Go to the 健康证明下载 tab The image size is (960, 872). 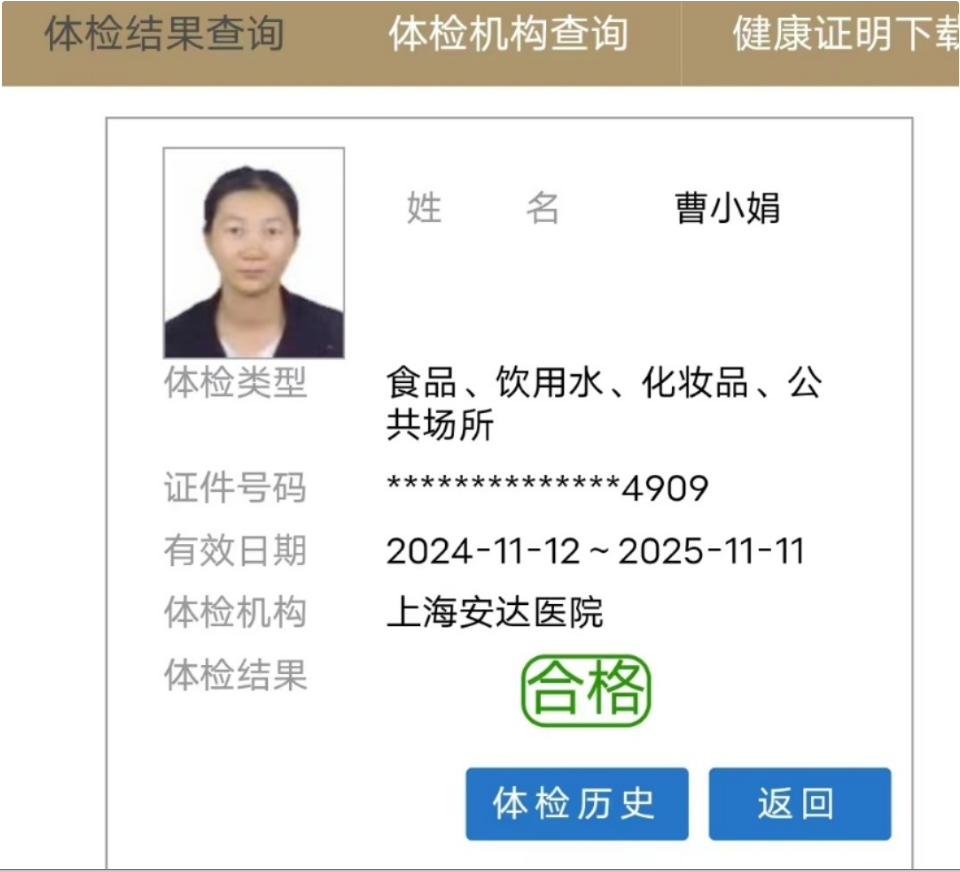846,34
